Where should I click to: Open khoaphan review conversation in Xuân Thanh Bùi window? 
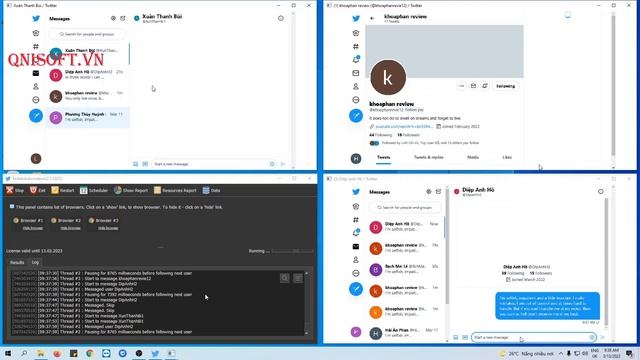(87, 96)
